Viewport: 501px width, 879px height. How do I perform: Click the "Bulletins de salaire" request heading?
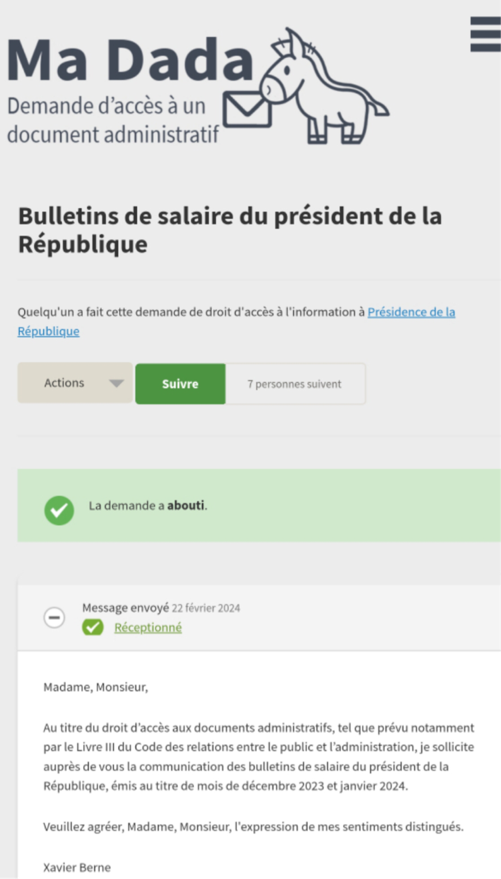click(x=230, y=230)
